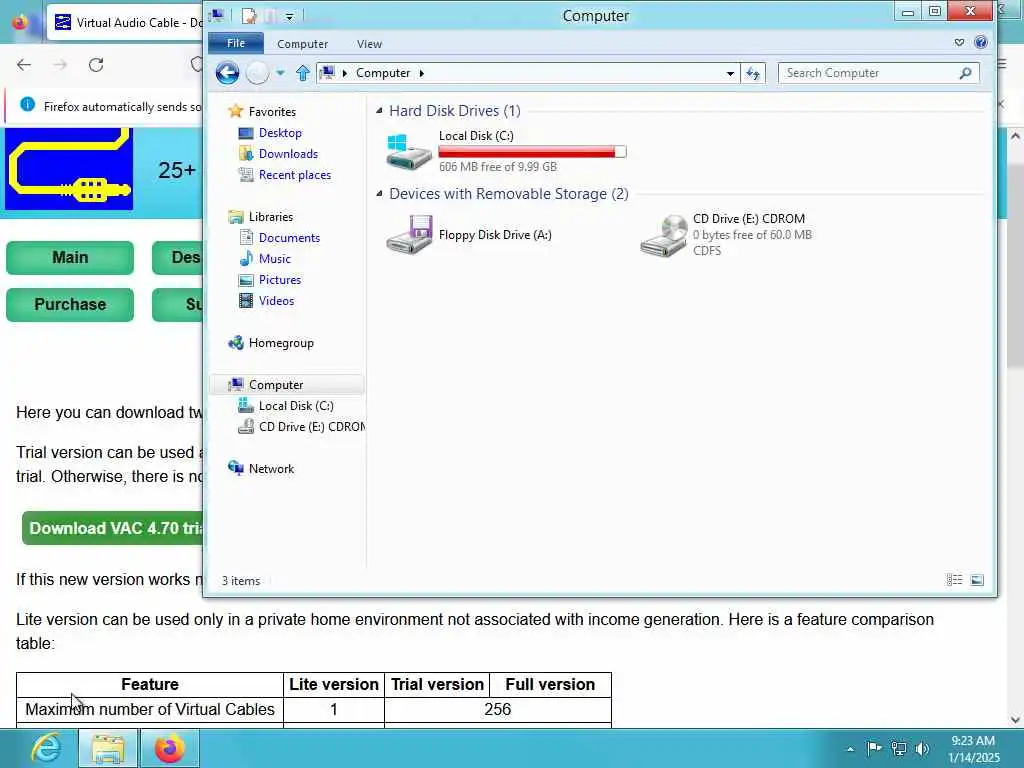Click the Back arrow in Computer window
1024x768 pixels.
pos(227,72)
